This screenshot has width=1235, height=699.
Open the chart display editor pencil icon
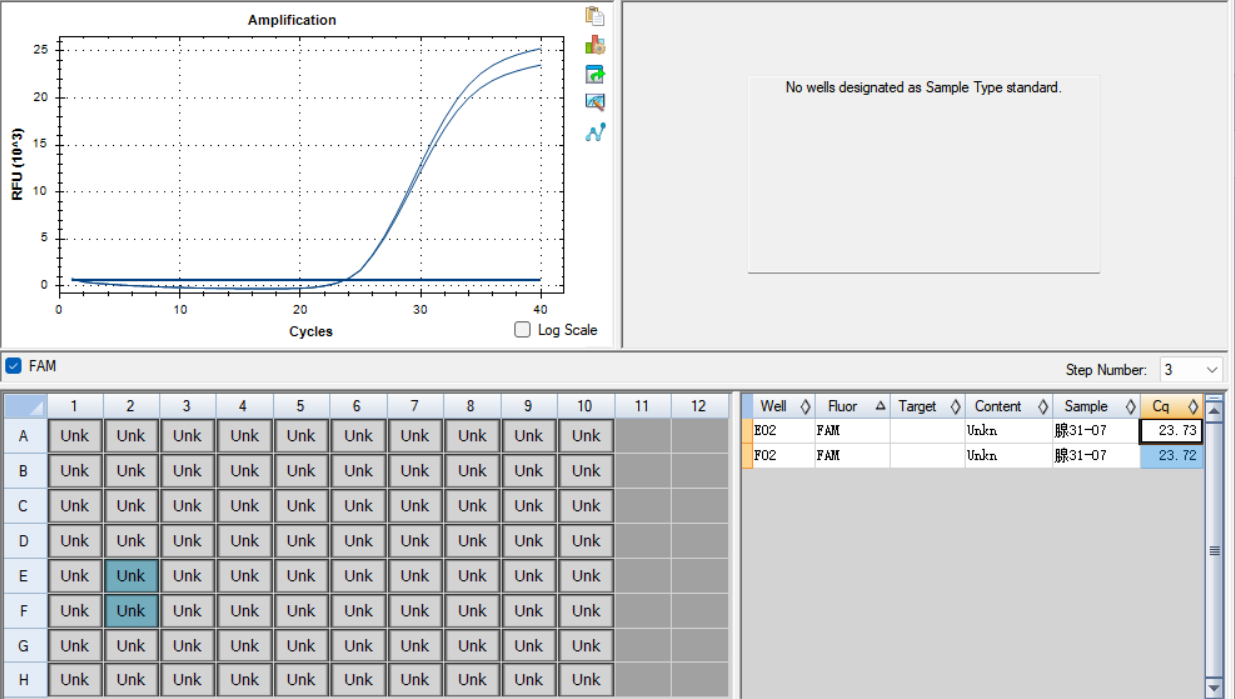(x=595, y=102)
